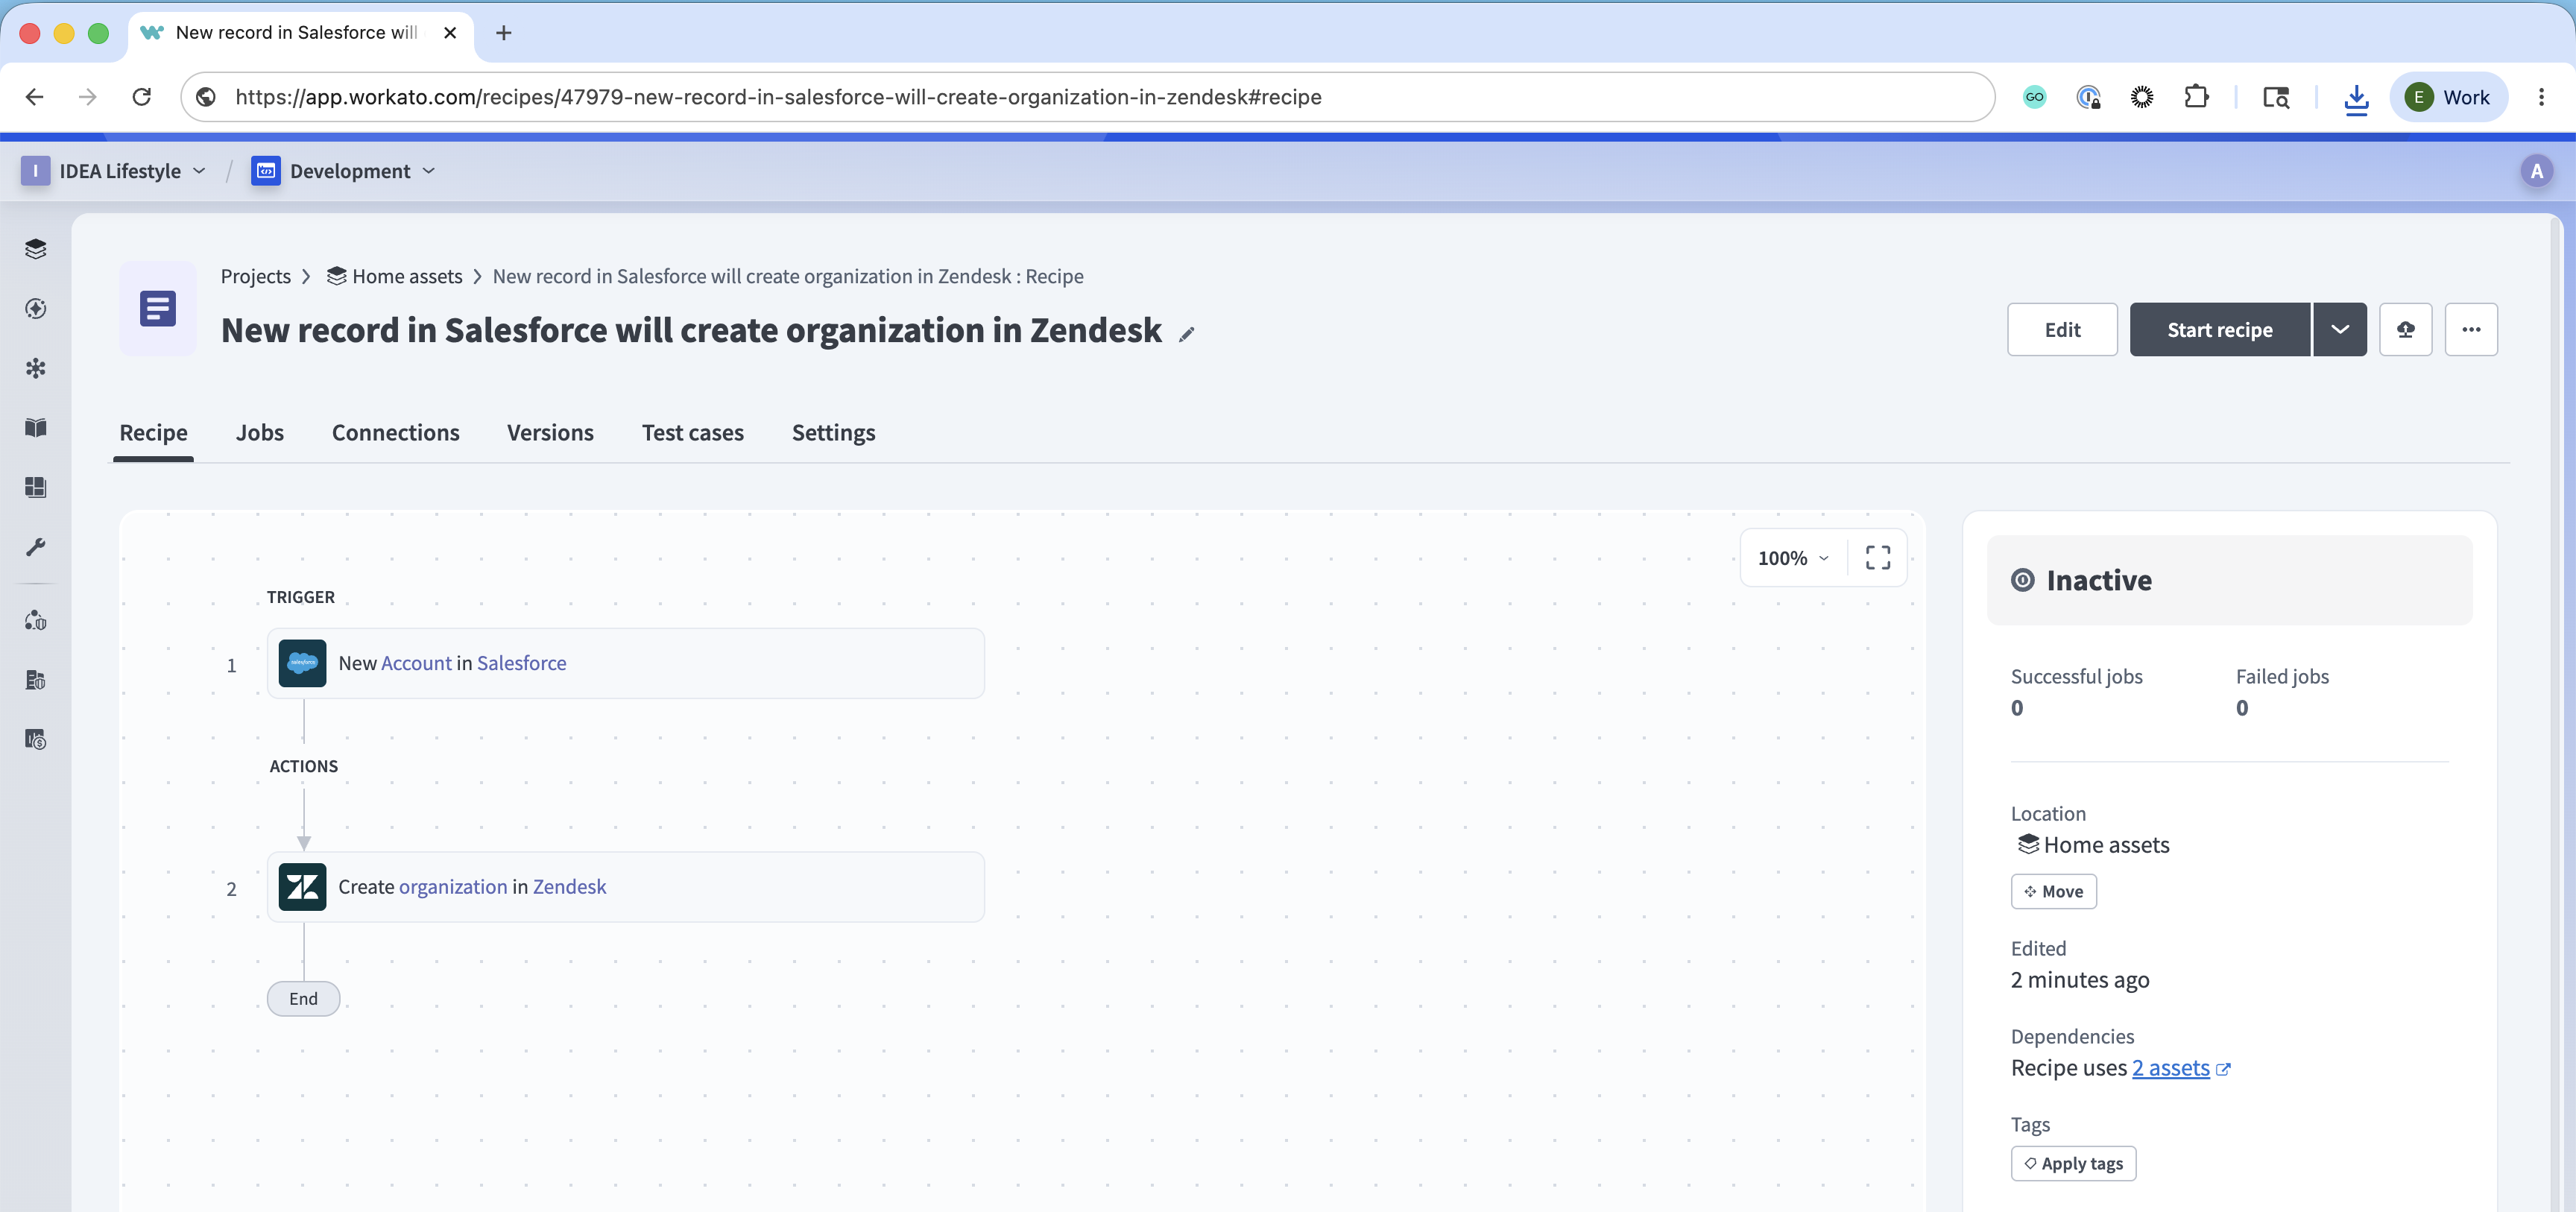Click the cloud upload icon button
The height and width of the screenshot is (1212, 2576).
pyautogui.click(x=2406, y=330)
